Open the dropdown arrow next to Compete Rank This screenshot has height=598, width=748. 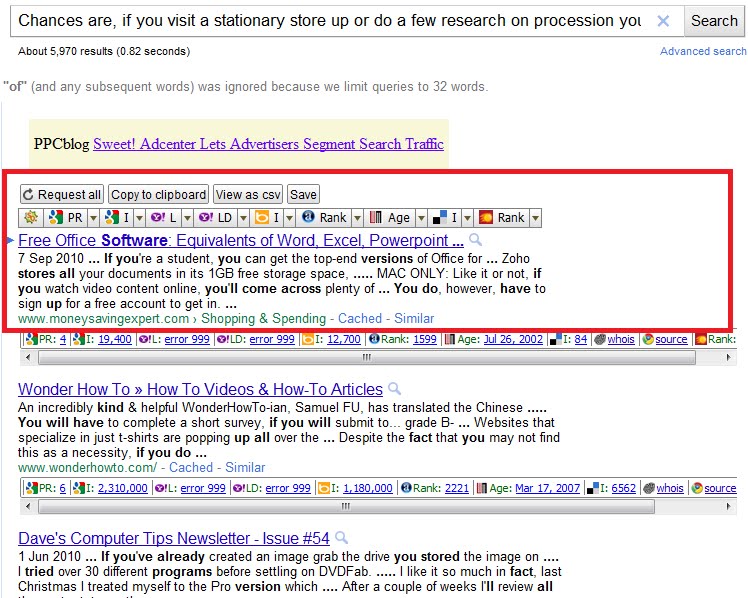pyautogui.click(x=536, y=218)
